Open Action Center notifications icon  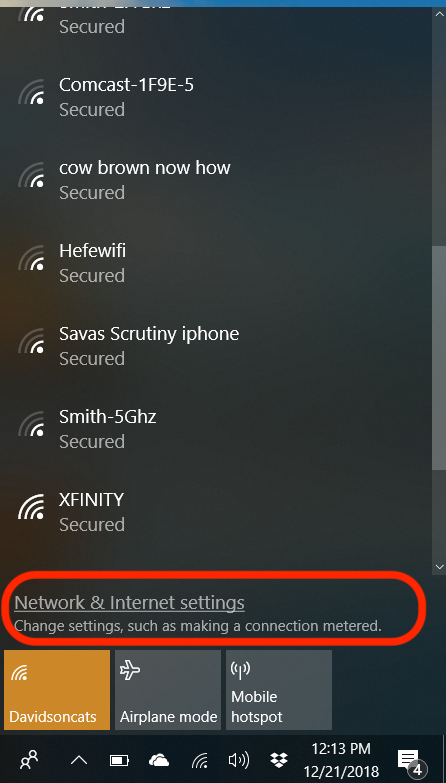[x=409, y=761]
